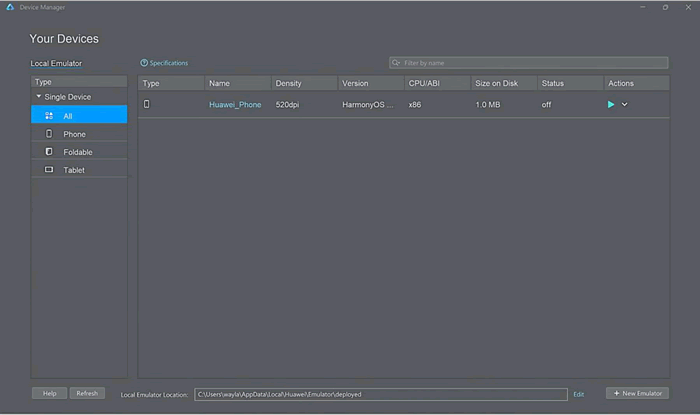Collapse the Single Device tree node

tap(39, 96)
